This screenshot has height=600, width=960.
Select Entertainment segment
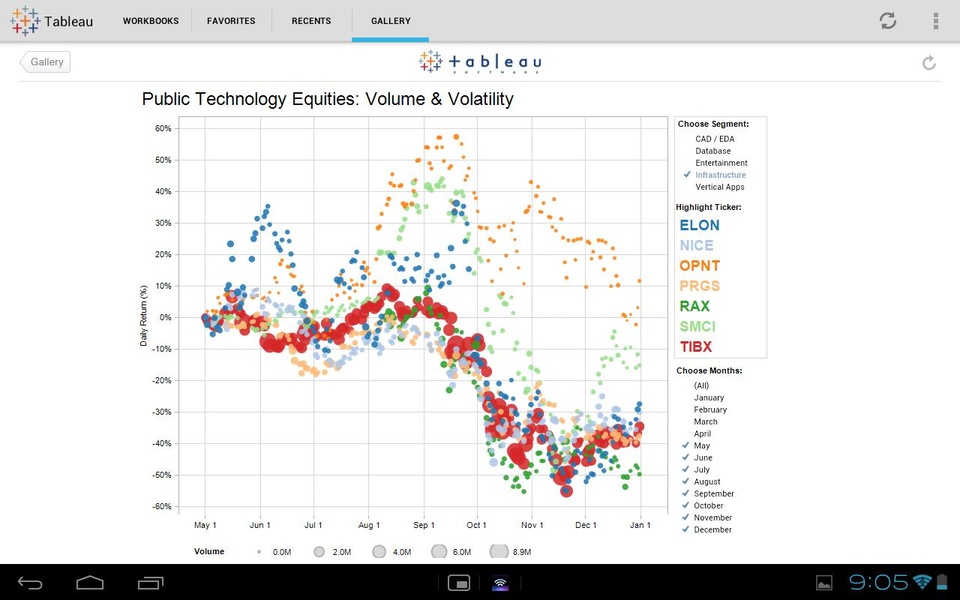point(721,163)
